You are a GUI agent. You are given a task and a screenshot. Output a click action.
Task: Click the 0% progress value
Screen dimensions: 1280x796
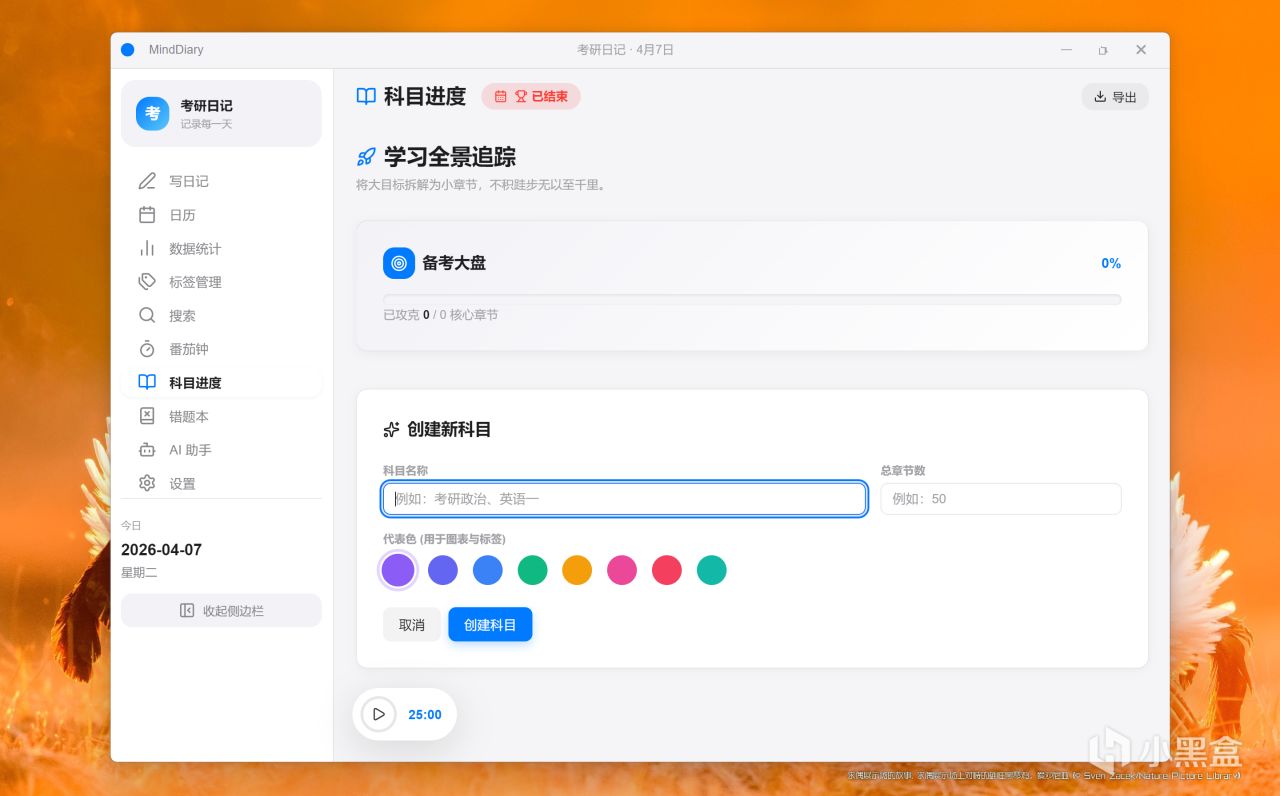point(1111,264)
